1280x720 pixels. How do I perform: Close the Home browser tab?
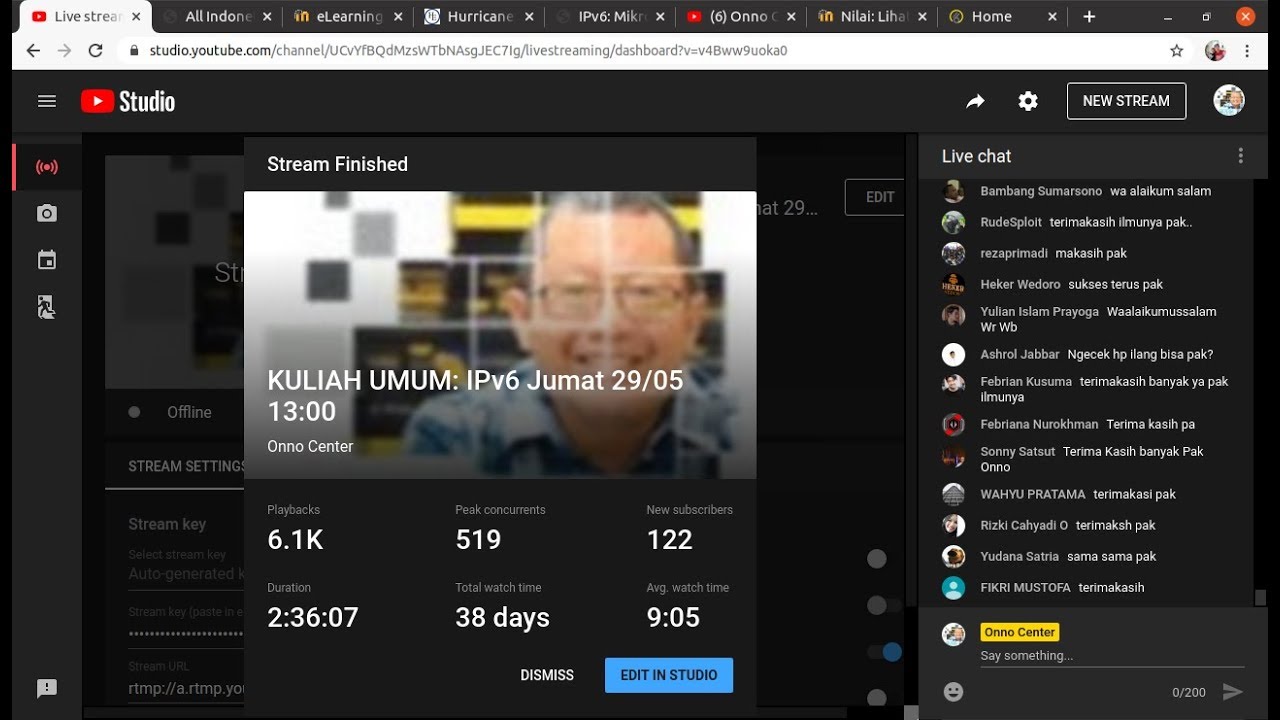point(1051,16)
